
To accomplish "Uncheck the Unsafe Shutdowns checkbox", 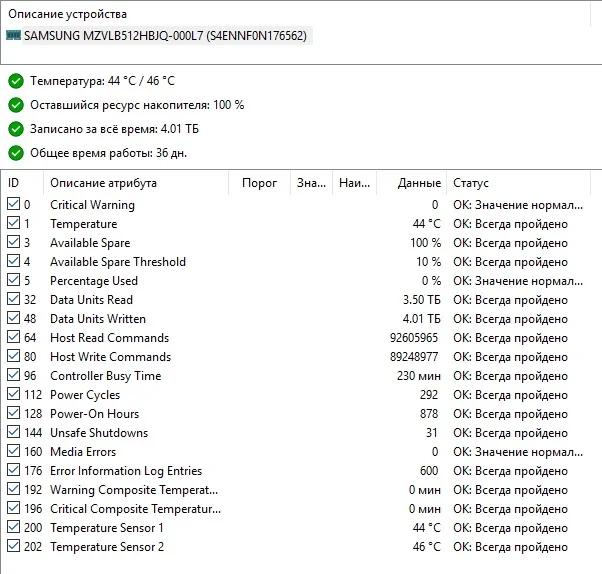I will tap(13, 432).
